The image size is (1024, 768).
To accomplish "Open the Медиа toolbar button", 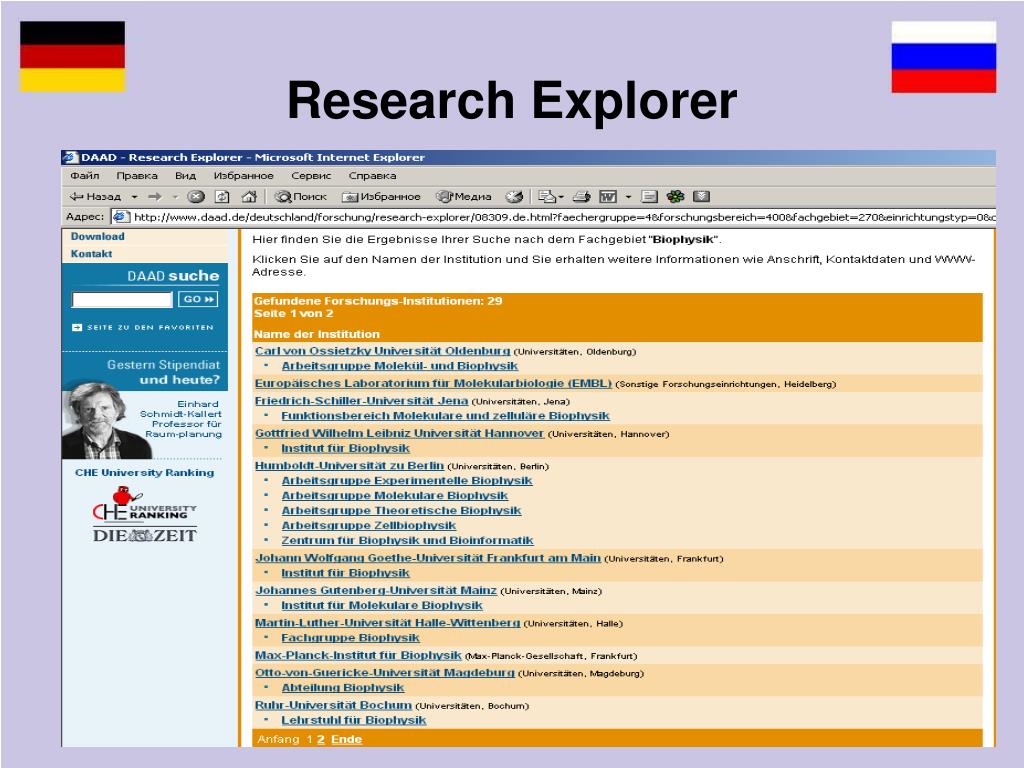I will point(464,197).
